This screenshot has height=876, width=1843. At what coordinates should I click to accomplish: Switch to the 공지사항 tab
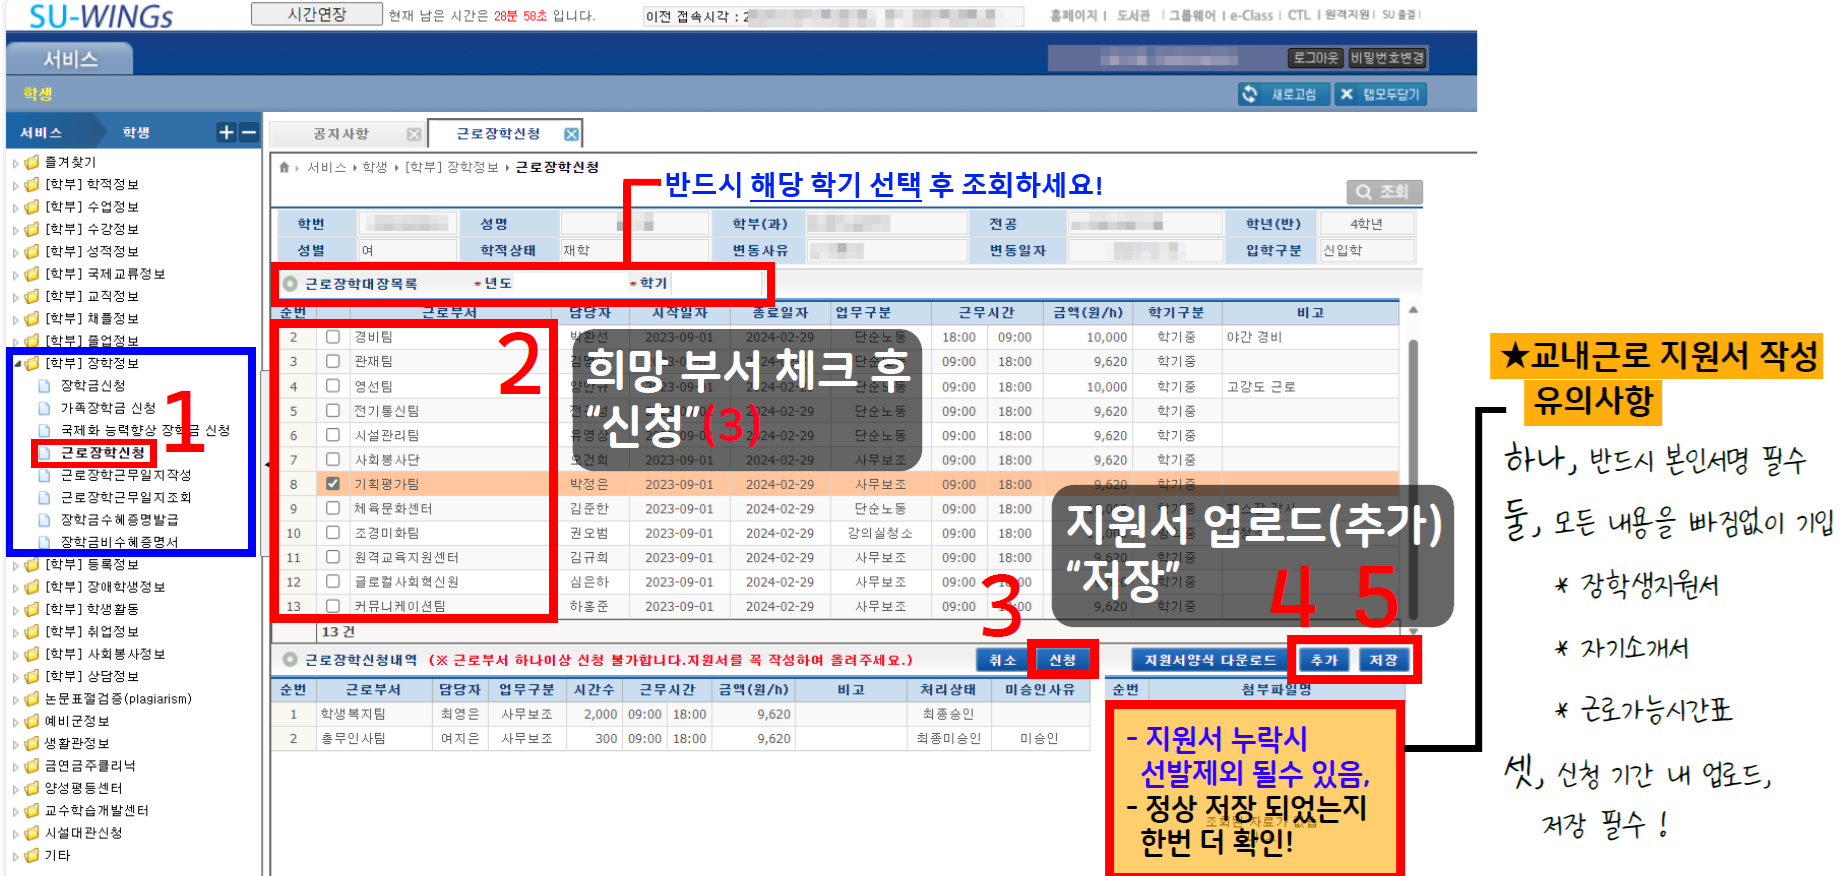coord(341,134)
